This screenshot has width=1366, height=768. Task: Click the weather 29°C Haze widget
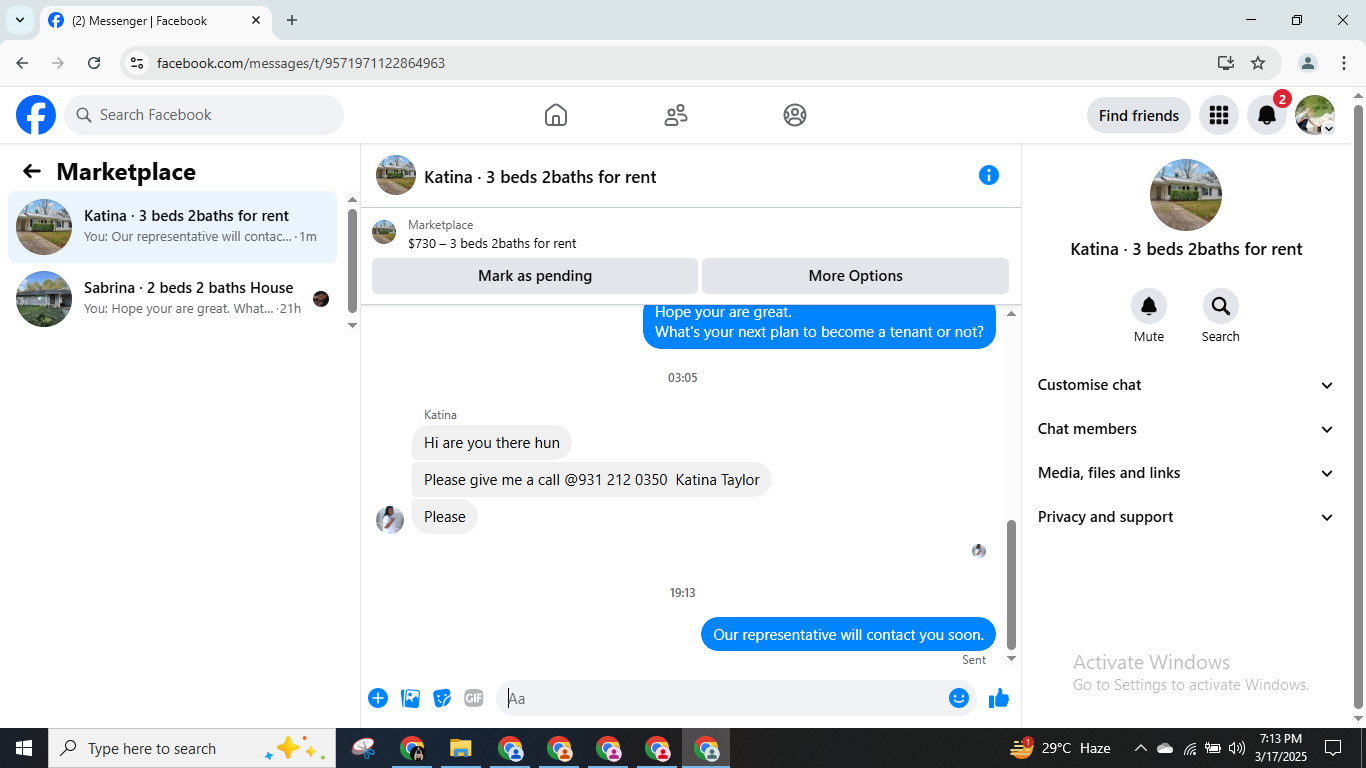pyautogui.click(x=1061, y=748)
